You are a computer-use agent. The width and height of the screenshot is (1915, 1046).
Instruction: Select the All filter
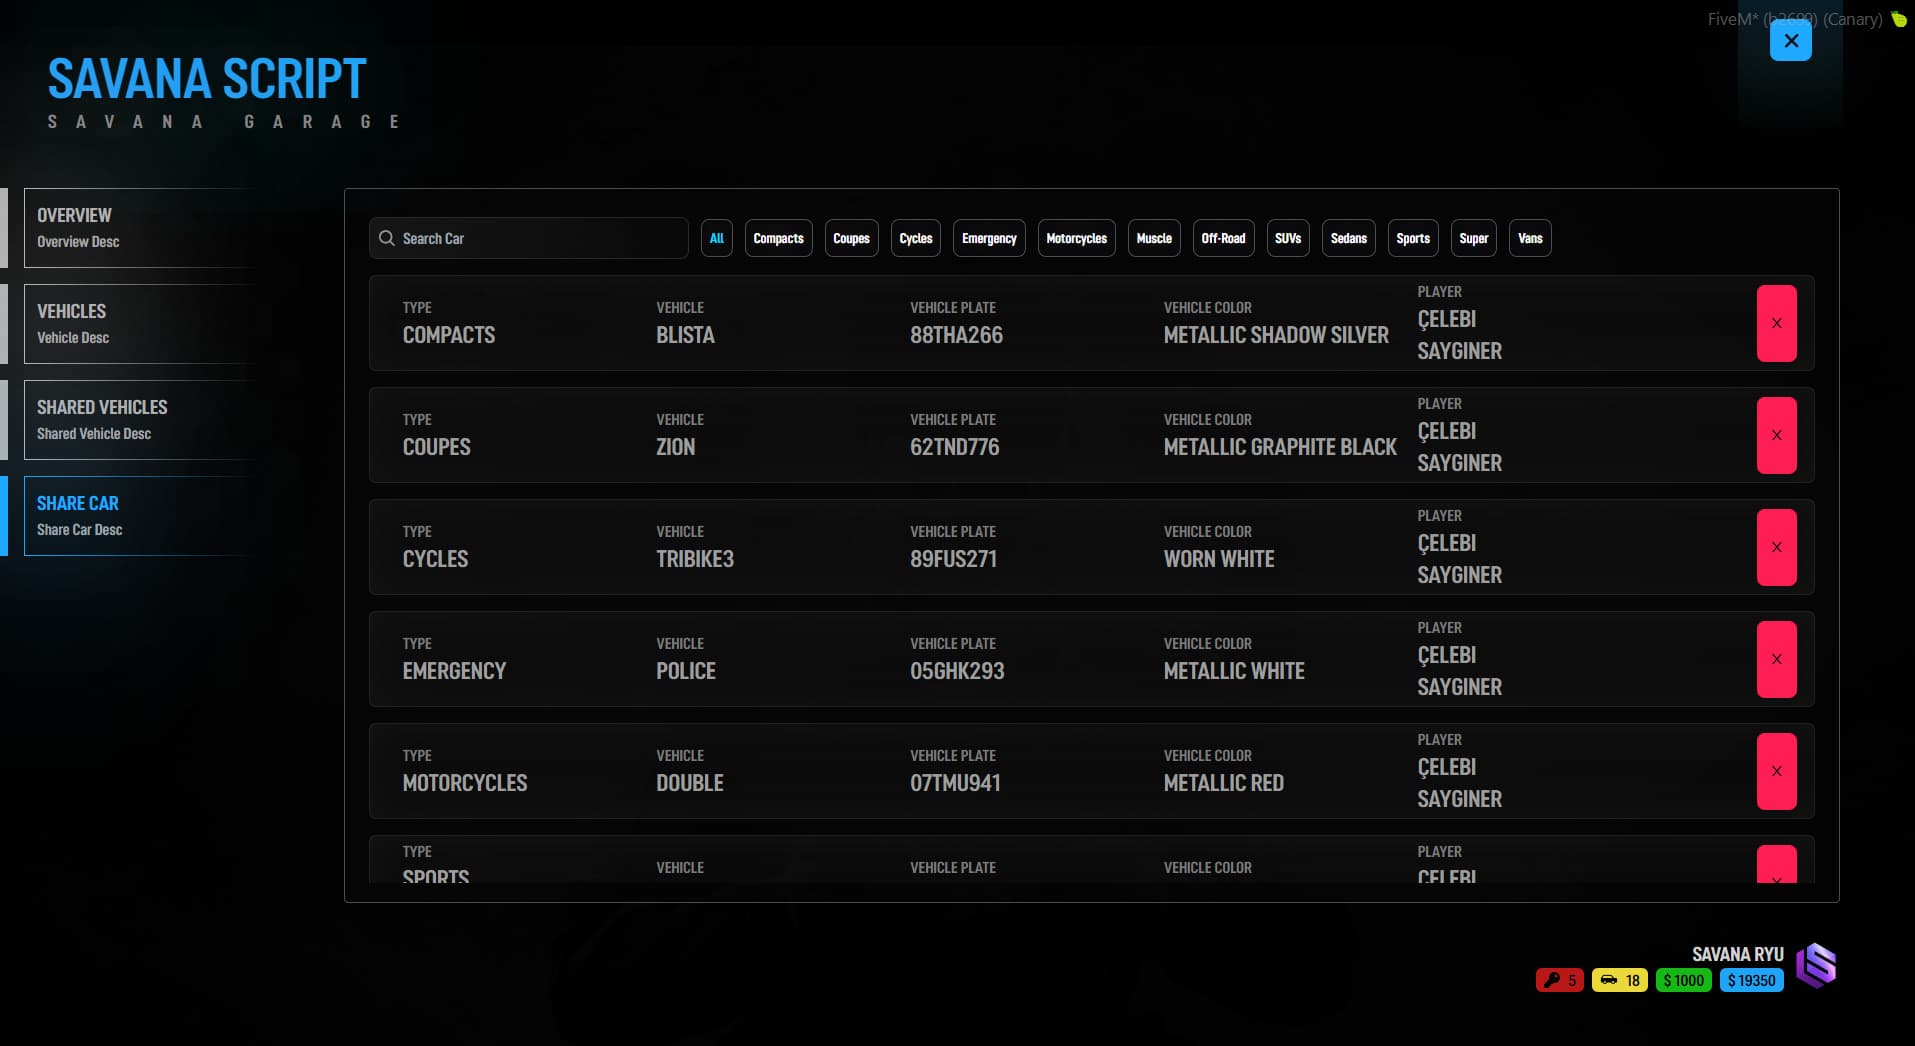[716, 238]
